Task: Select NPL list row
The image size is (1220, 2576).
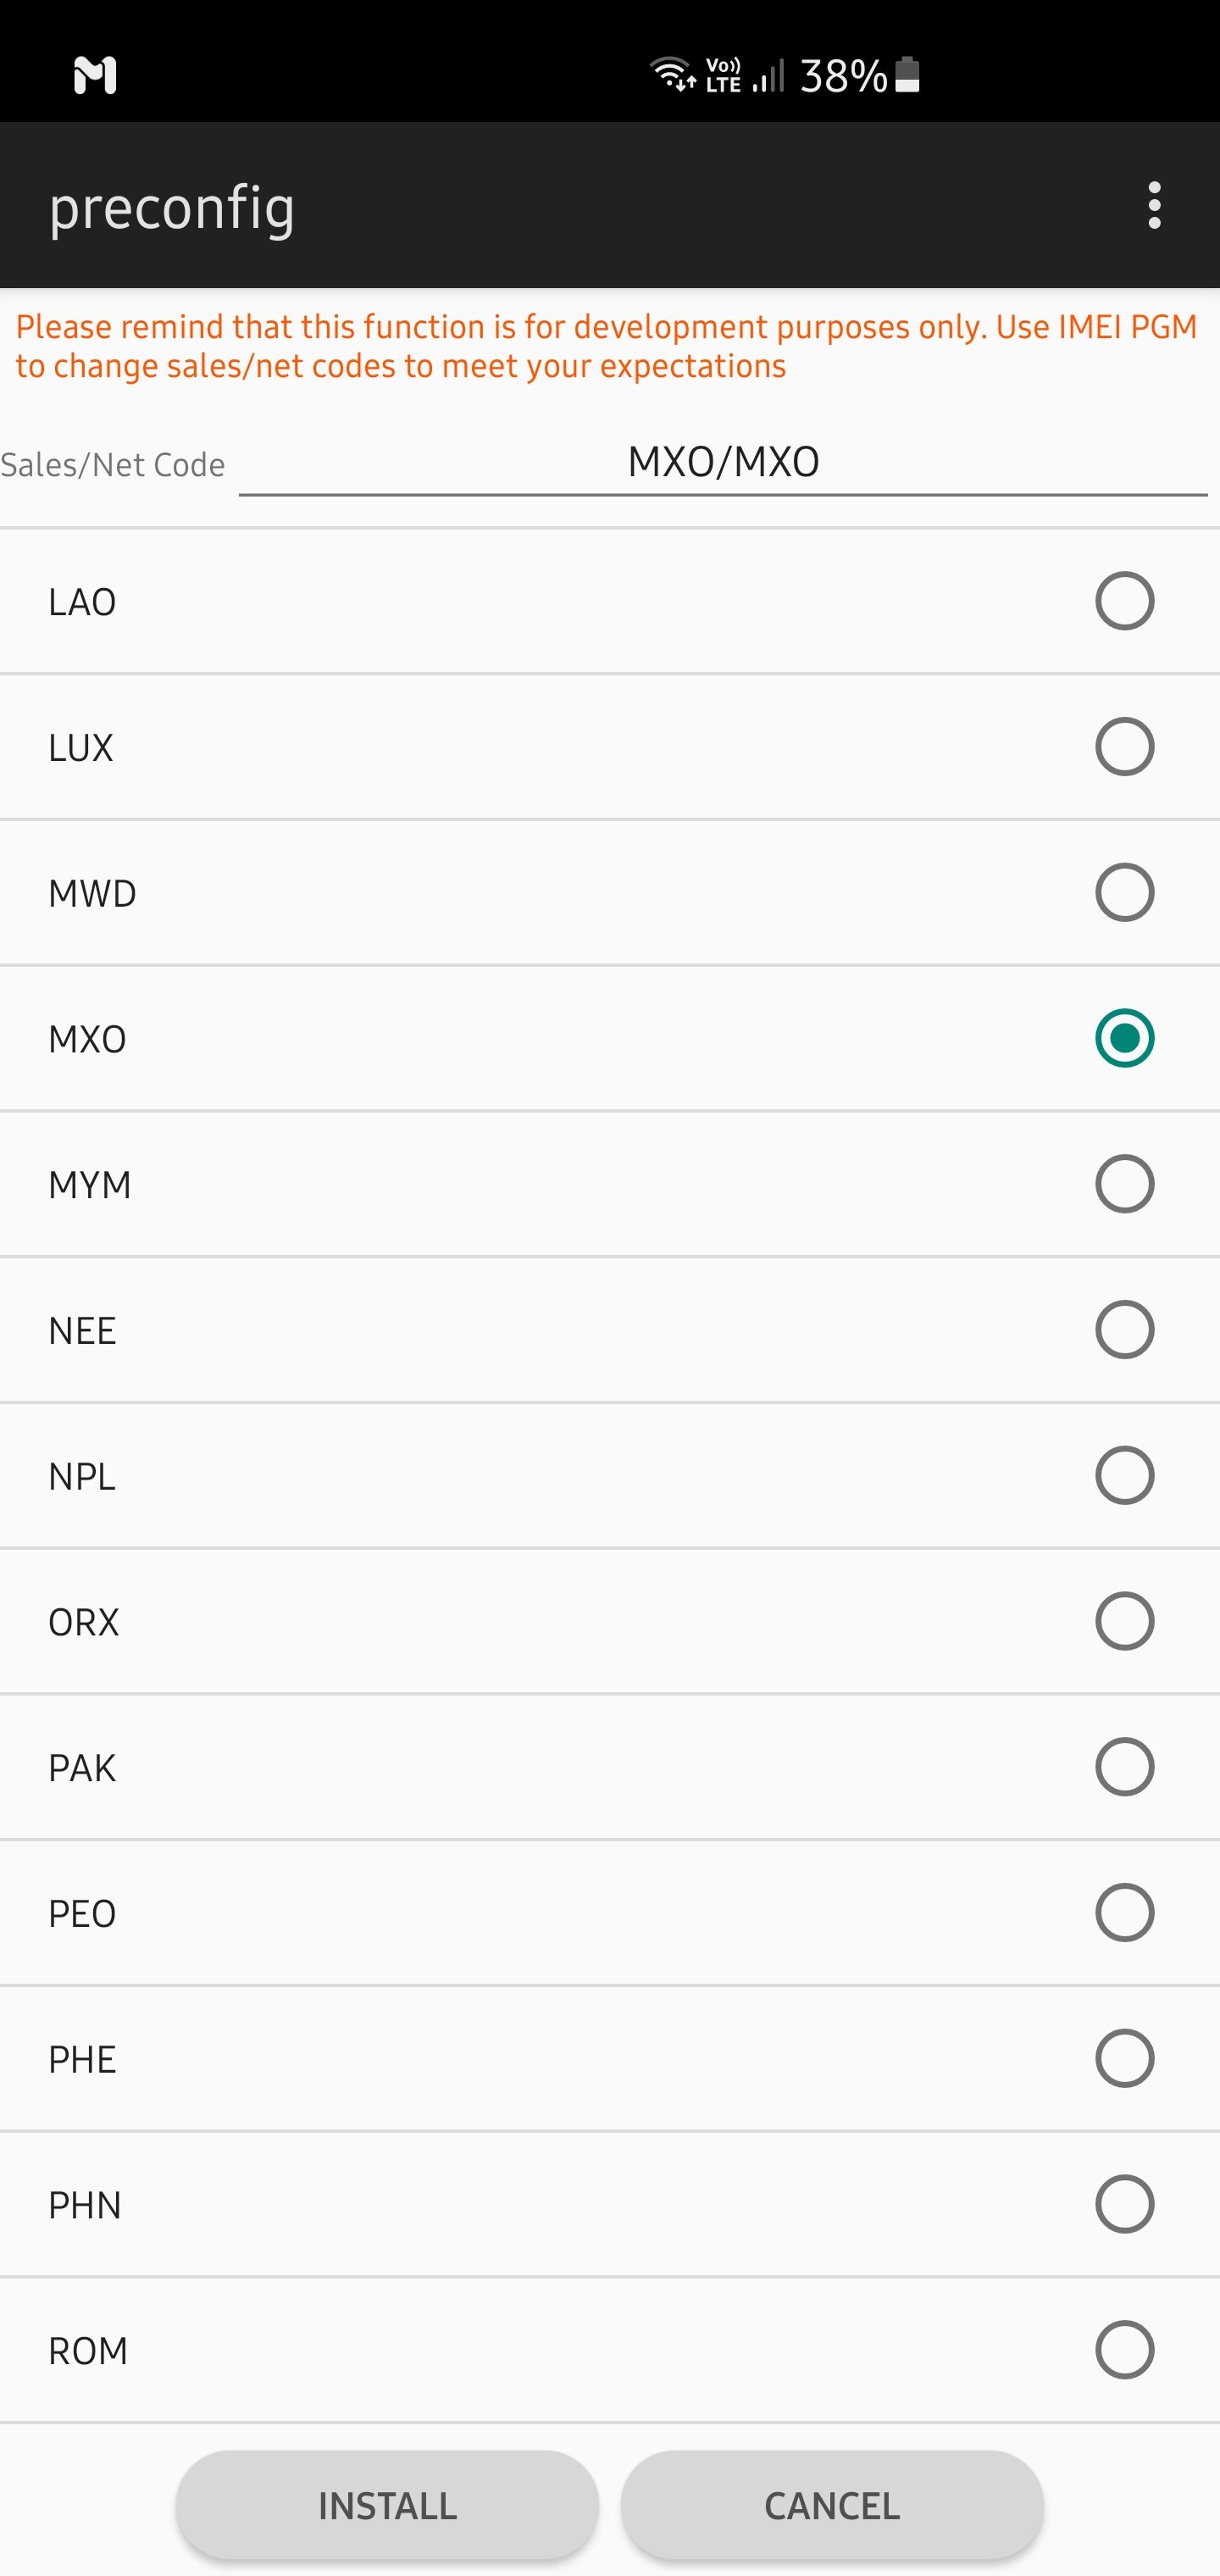Action: coord(610,1476)
